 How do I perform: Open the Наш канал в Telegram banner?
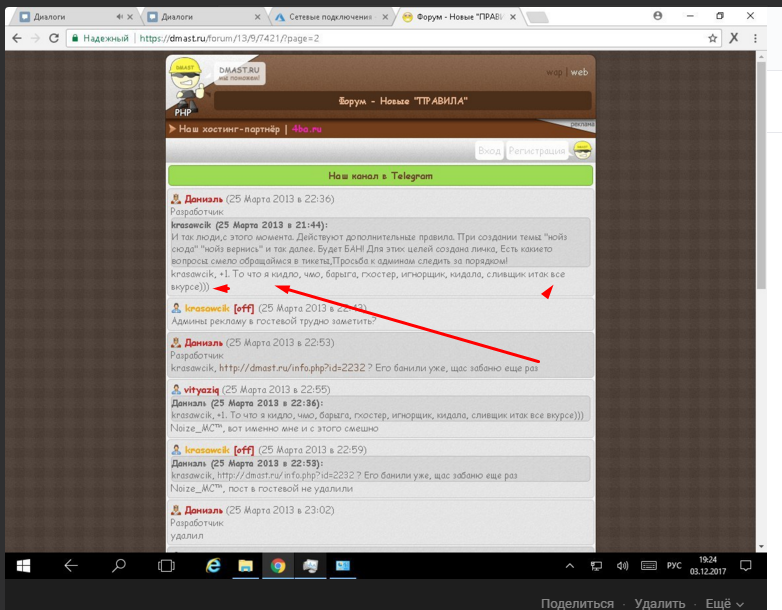point(380,175)
